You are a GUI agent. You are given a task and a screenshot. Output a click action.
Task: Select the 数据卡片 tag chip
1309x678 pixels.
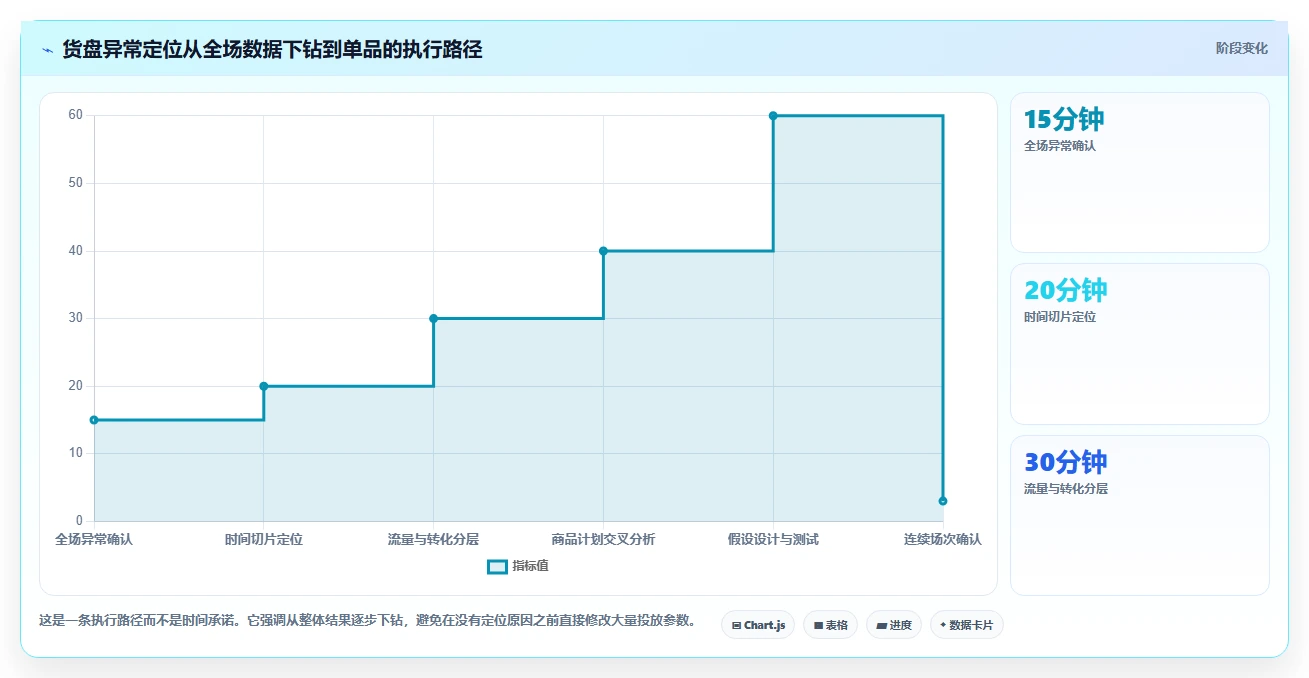coord(966,625)
